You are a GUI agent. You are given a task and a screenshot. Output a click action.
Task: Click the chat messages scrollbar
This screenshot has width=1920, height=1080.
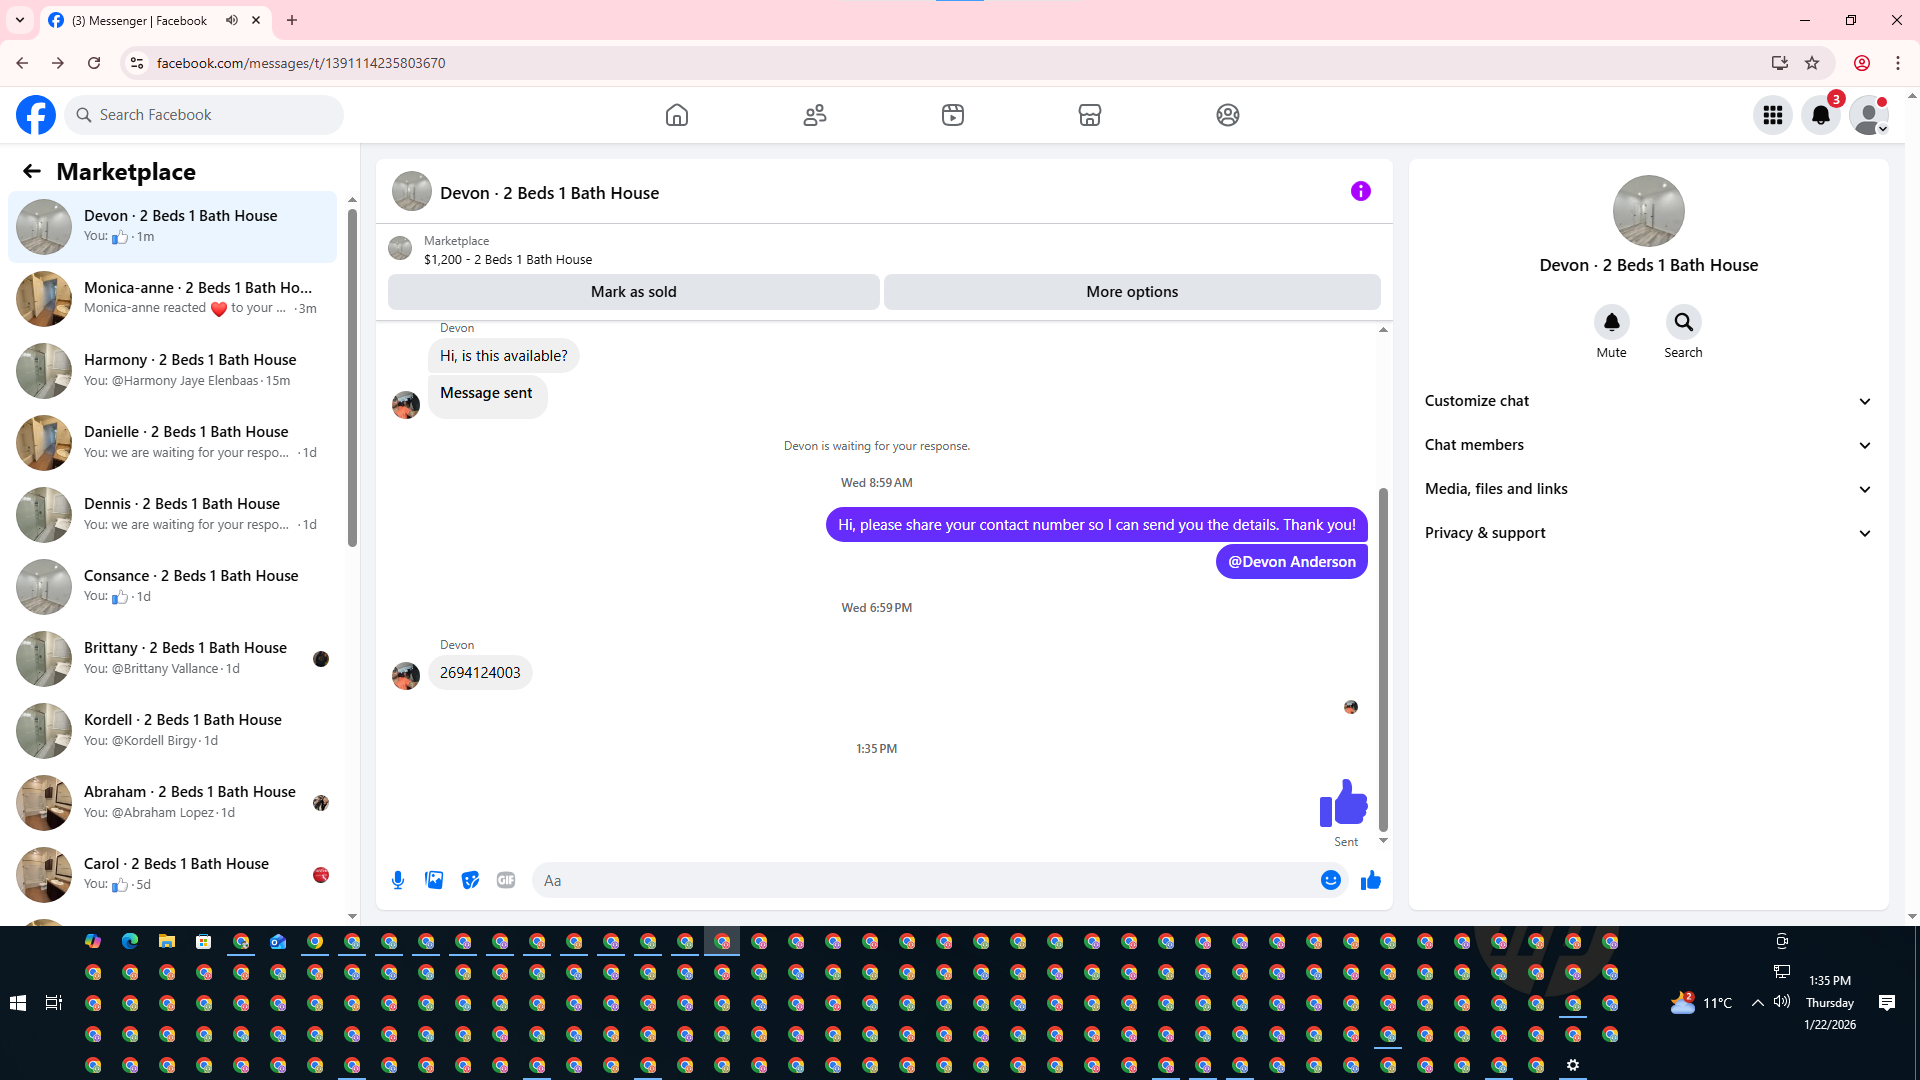tap(1384, 660)
